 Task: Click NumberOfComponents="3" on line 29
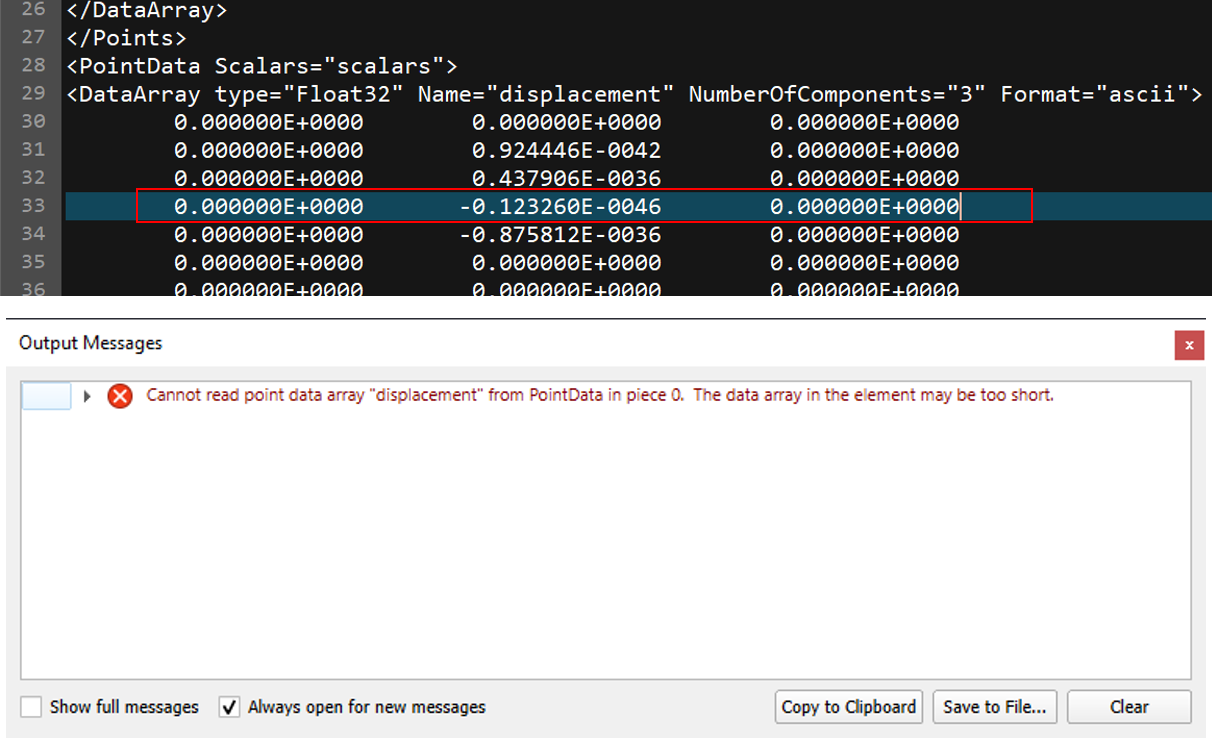(837, 95)
